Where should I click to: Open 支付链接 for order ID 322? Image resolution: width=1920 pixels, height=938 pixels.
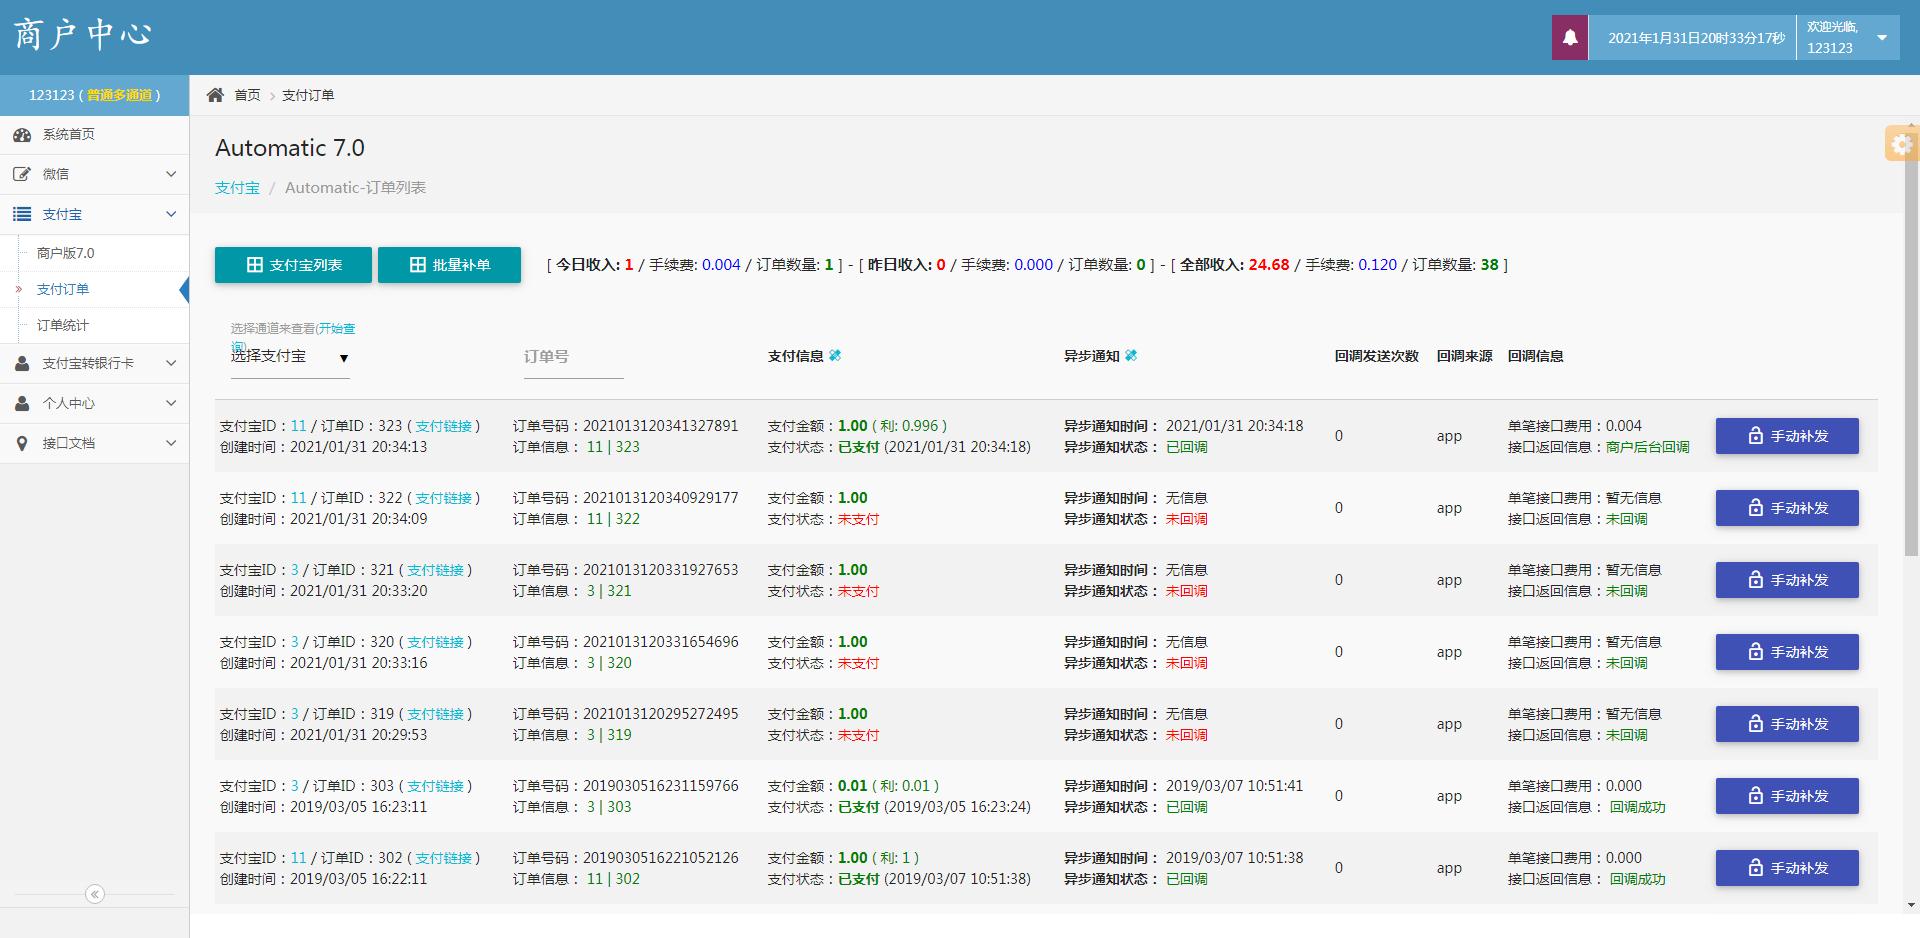(443, 498)
